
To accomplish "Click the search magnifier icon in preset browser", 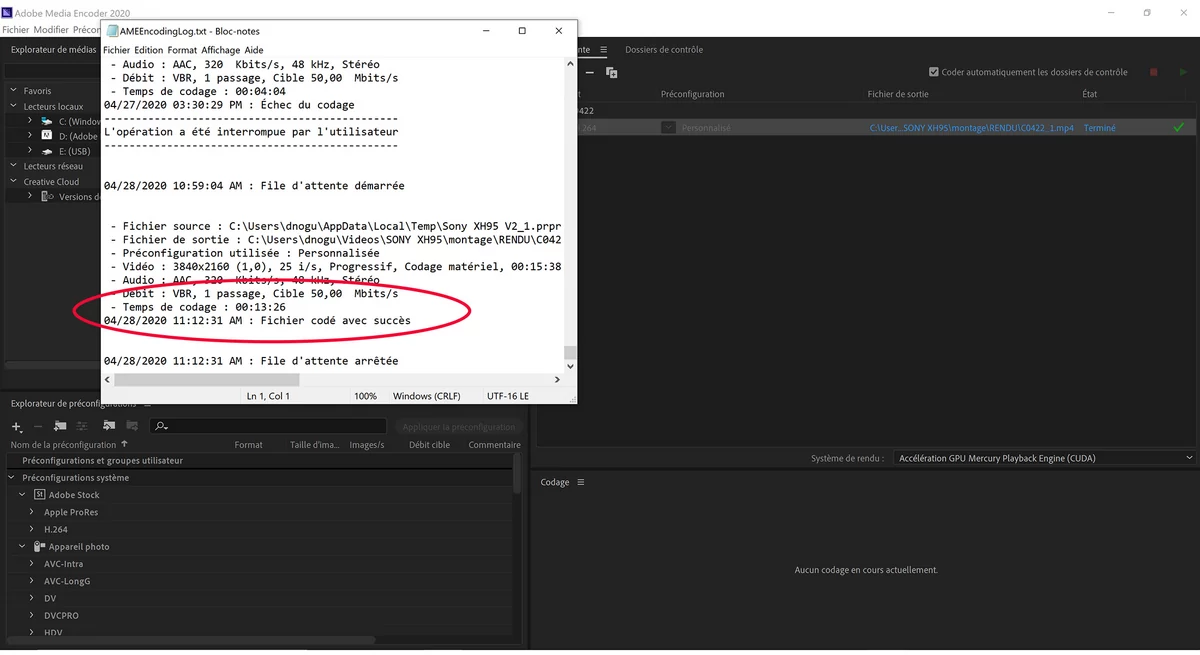I will (161, 427).
